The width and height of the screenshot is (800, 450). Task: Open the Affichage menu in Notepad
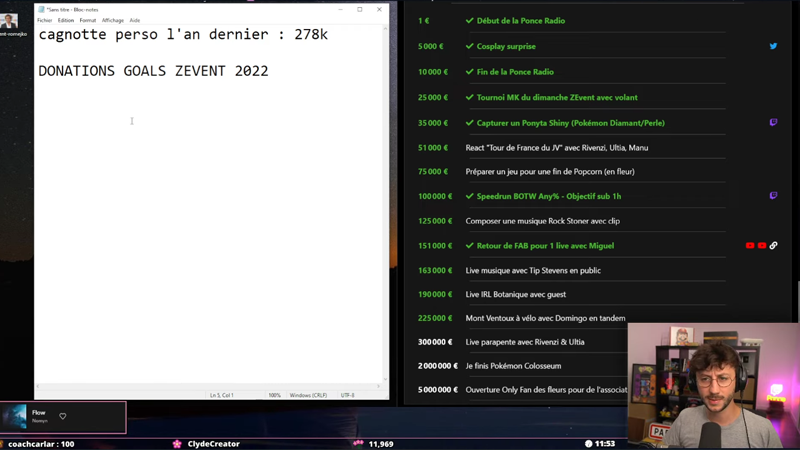tap(113, 20)
